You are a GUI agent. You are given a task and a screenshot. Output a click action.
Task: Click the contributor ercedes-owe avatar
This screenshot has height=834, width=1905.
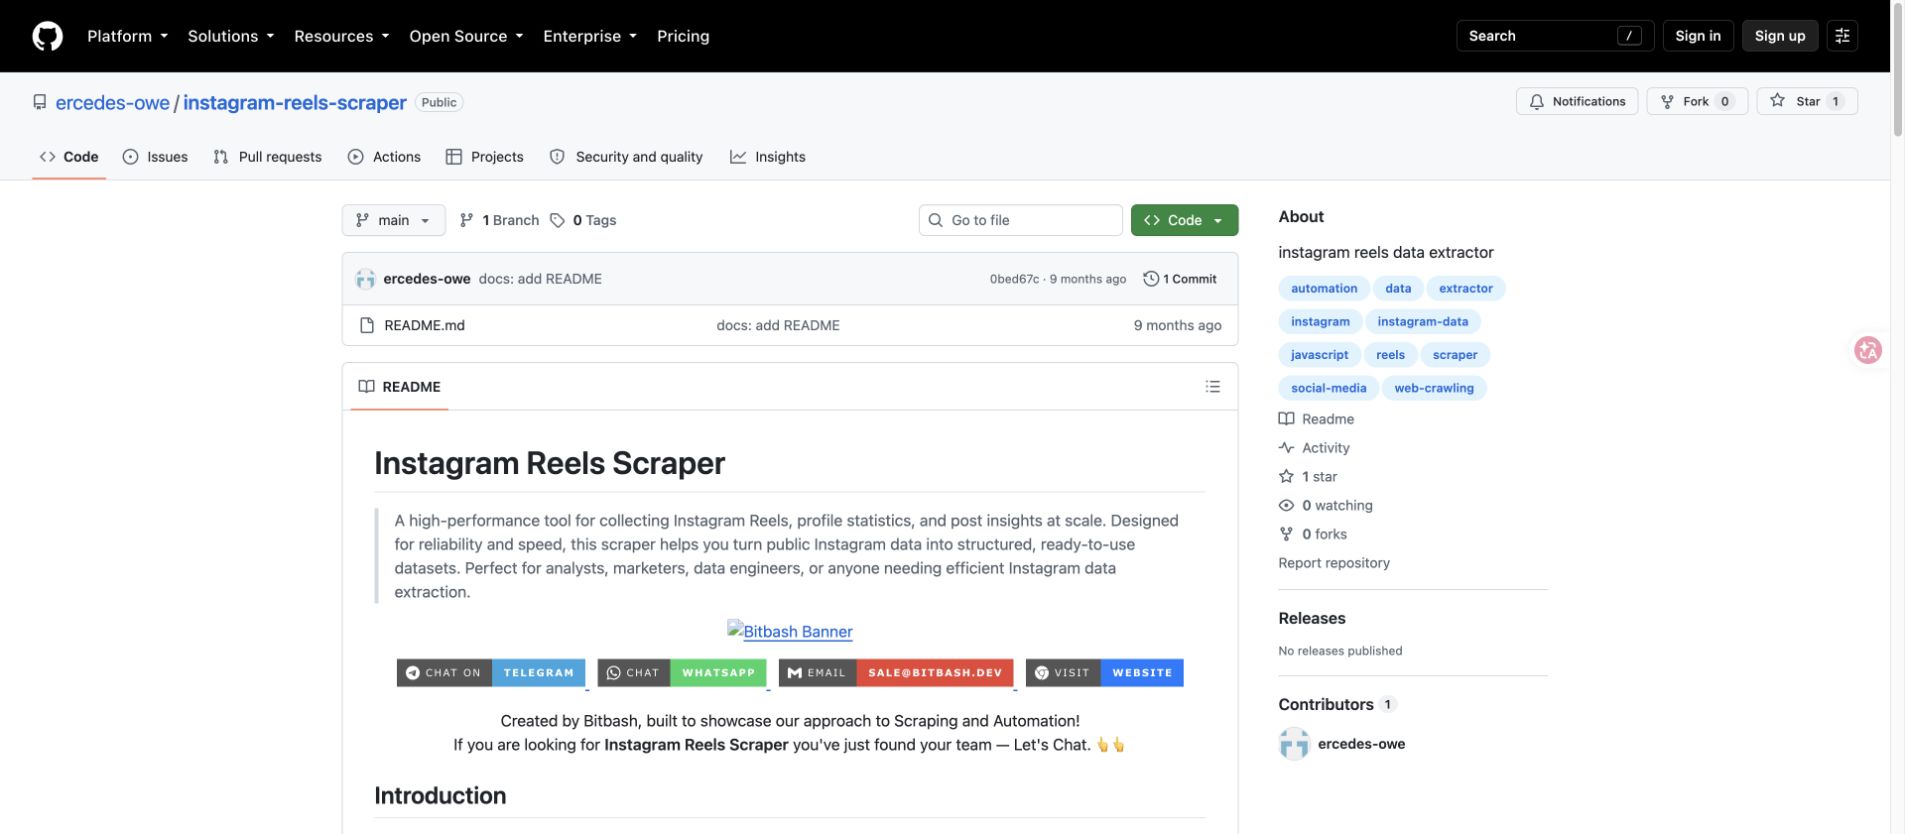pos(1294,744)
